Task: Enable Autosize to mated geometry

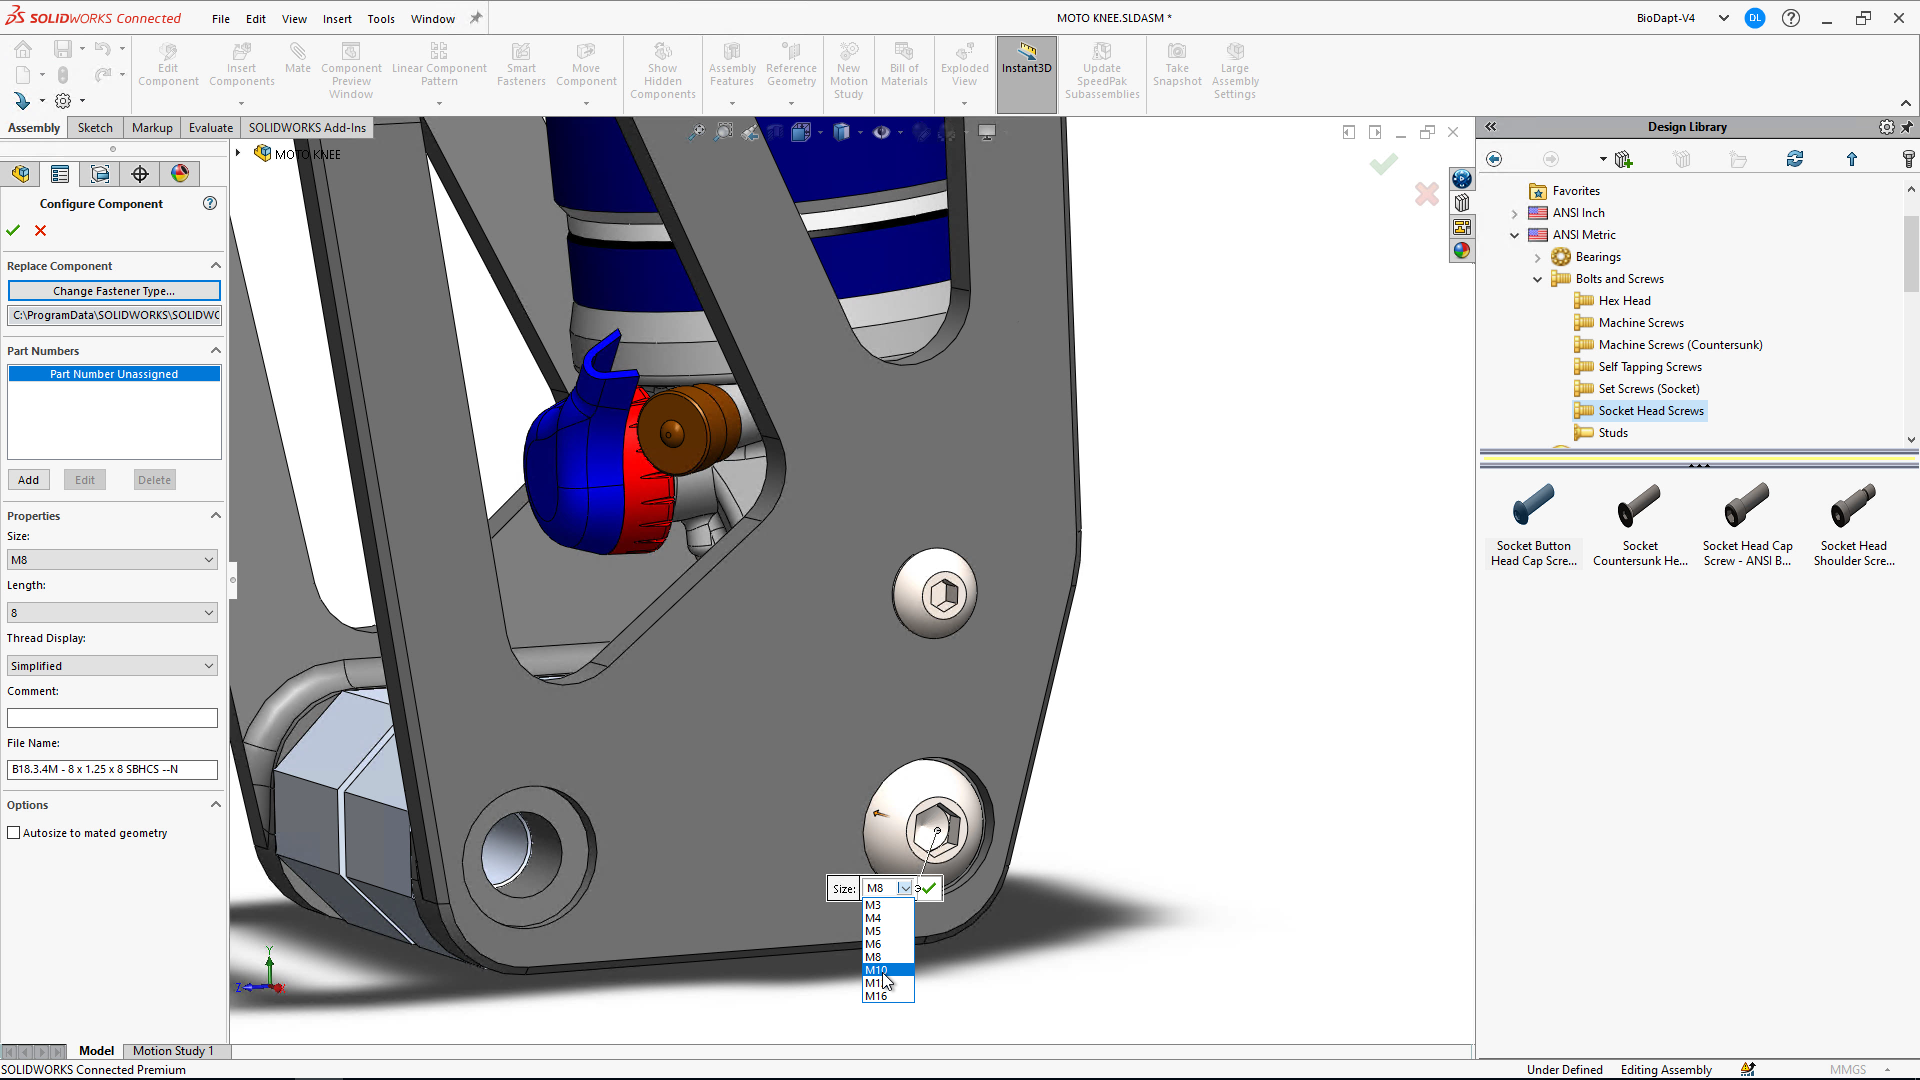Action: 14,832
